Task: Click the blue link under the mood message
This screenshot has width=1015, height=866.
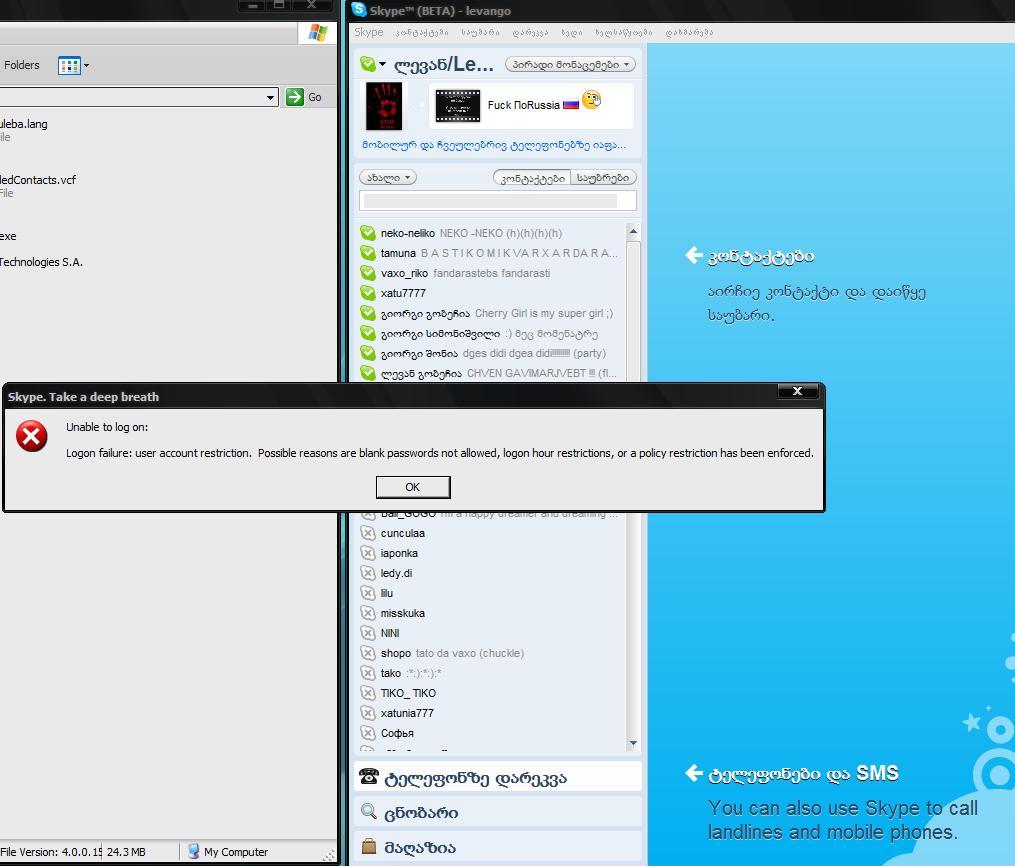Action: pyautogui.click(x=494, y=145)
